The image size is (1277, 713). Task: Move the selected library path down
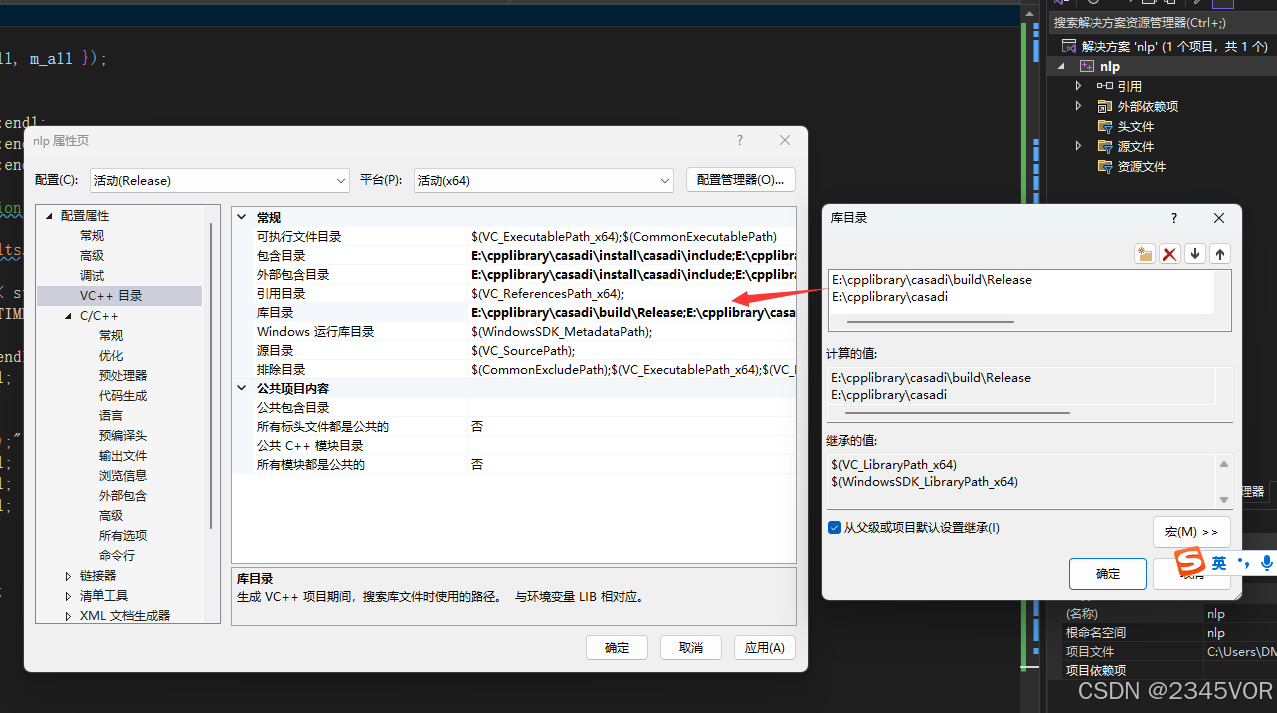1194,253
